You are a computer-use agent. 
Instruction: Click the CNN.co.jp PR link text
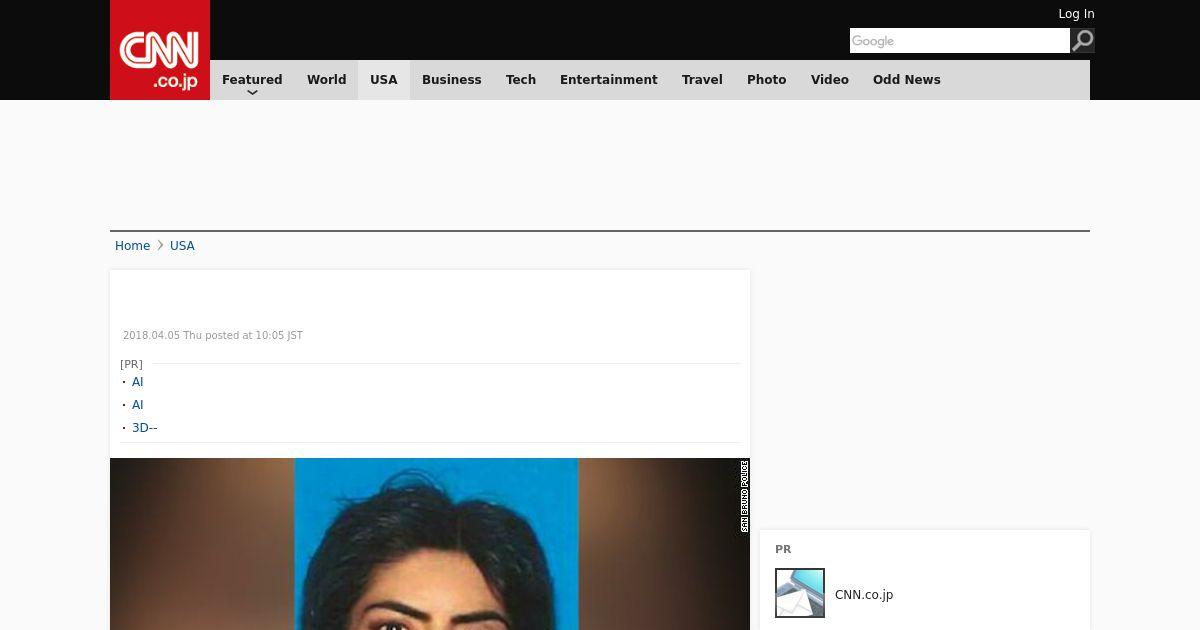tap(864, 595)
